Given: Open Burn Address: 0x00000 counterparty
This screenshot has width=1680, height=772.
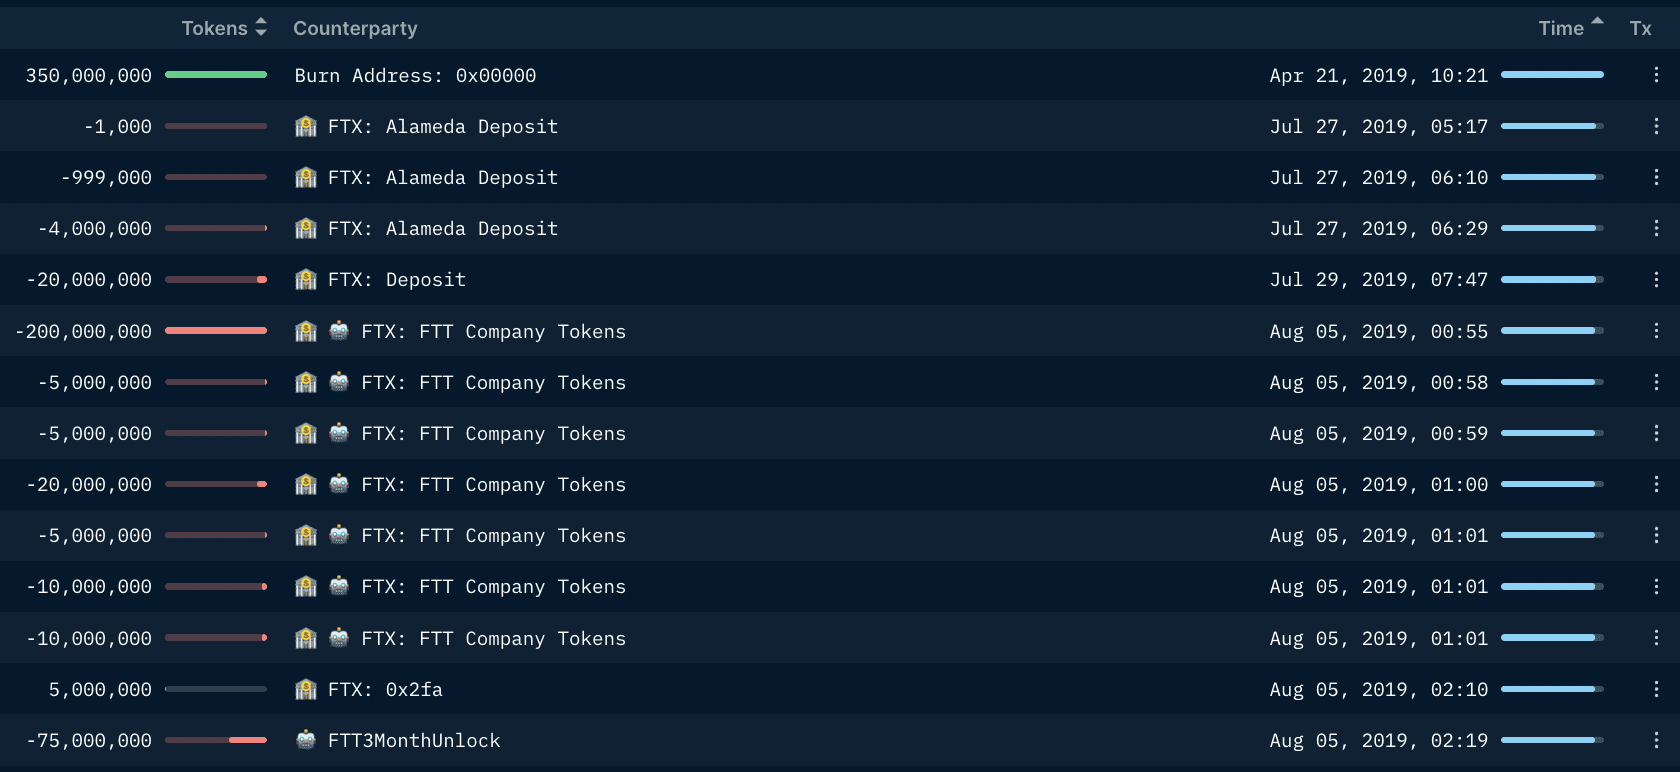Looking at the screenshot, I should click(x=415, y=76).
